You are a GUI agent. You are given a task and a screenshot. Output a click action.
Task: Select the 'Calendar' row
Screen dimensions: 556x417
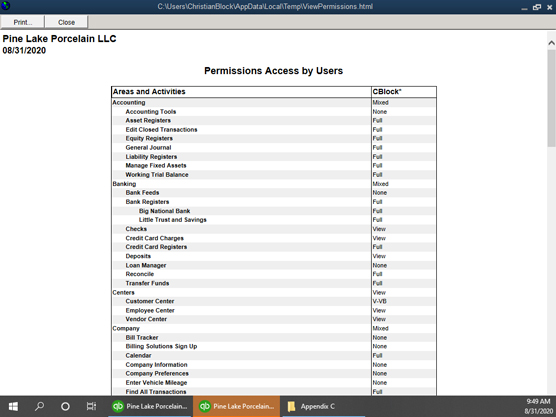(x=274, y=356)
